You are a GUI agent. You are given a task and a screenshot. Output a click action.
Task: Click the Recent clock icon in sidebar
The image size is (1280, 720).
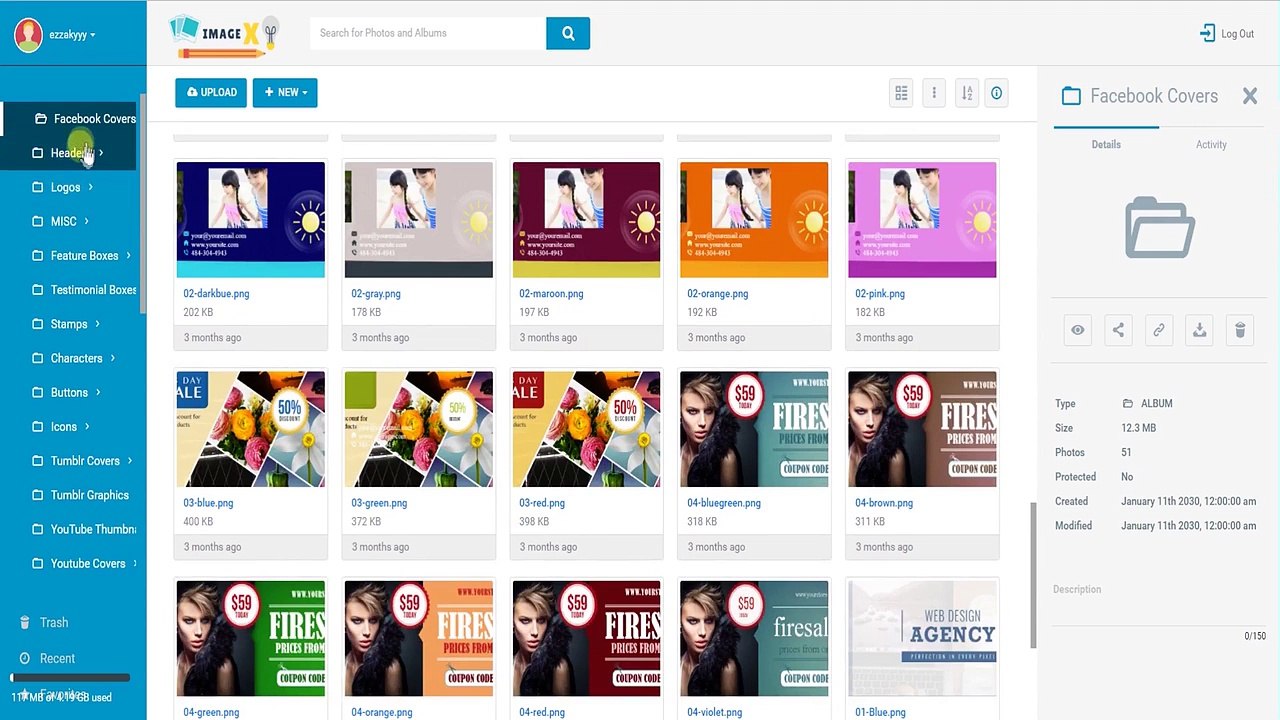coord(25,658)
